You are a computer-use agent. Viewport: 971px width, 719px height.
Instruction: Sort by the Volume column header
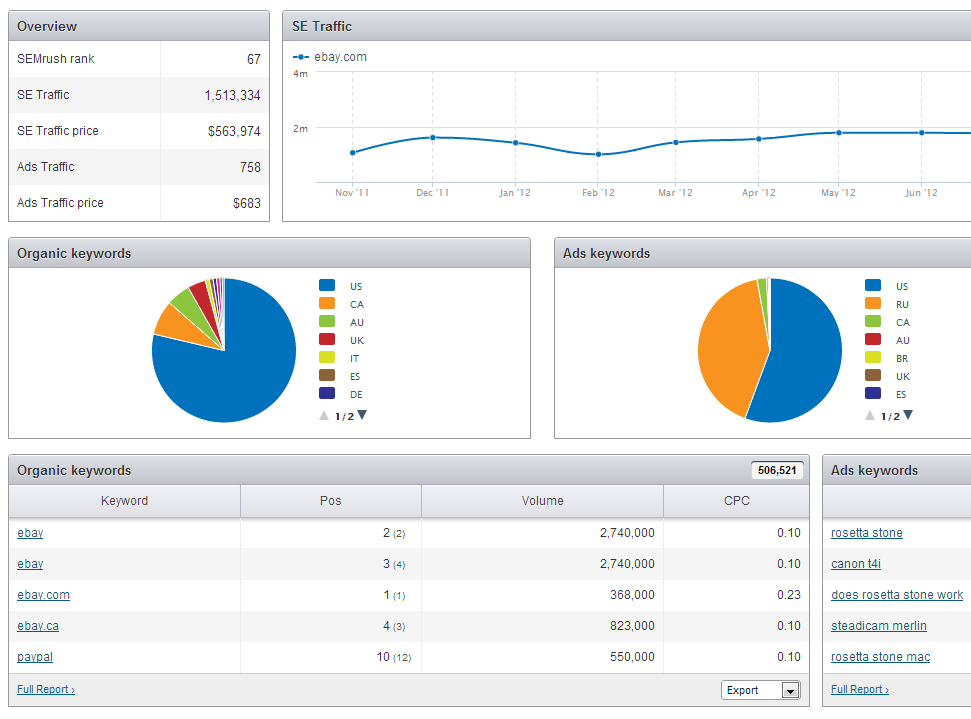coord(542,500)
